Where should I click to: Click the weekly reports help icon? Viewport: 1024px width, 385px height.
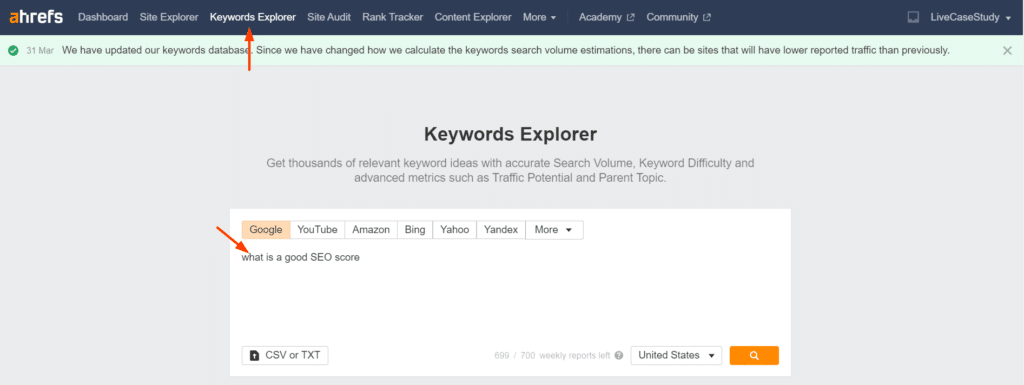[x=618, y=356]
